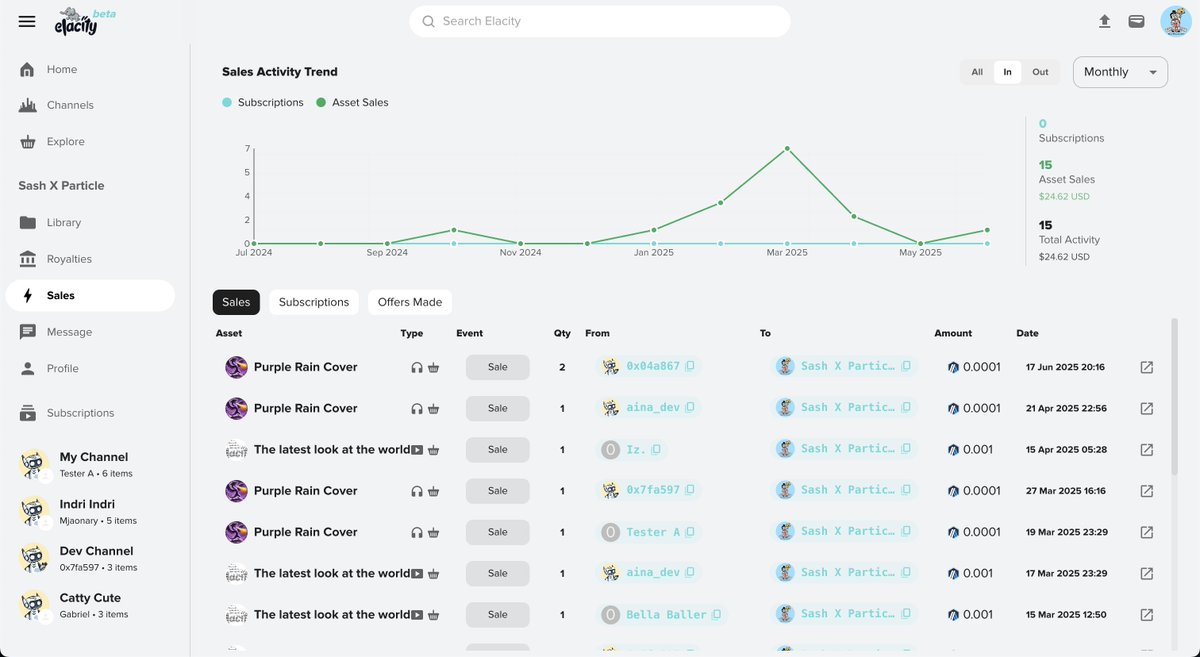
Task: Open the wallet card icon
Action: pyautogui.click(x=1137, y=21)
